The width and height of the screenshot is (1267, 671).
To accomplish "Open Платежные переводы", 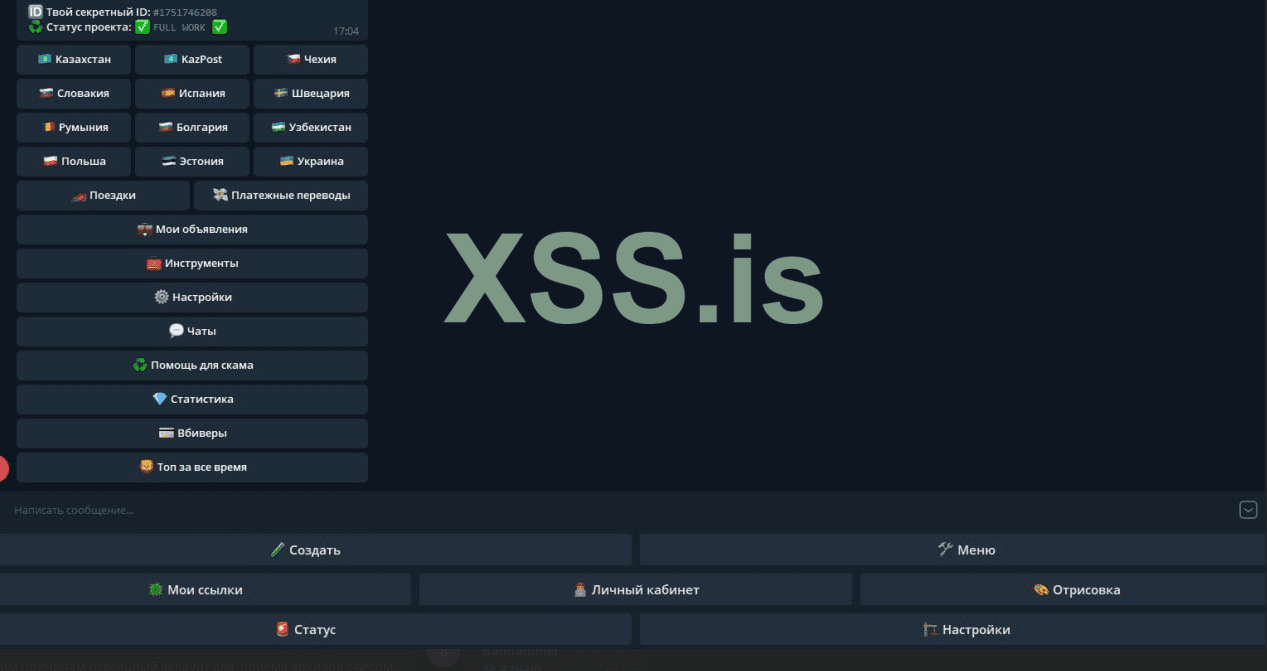I will (281, 195).
